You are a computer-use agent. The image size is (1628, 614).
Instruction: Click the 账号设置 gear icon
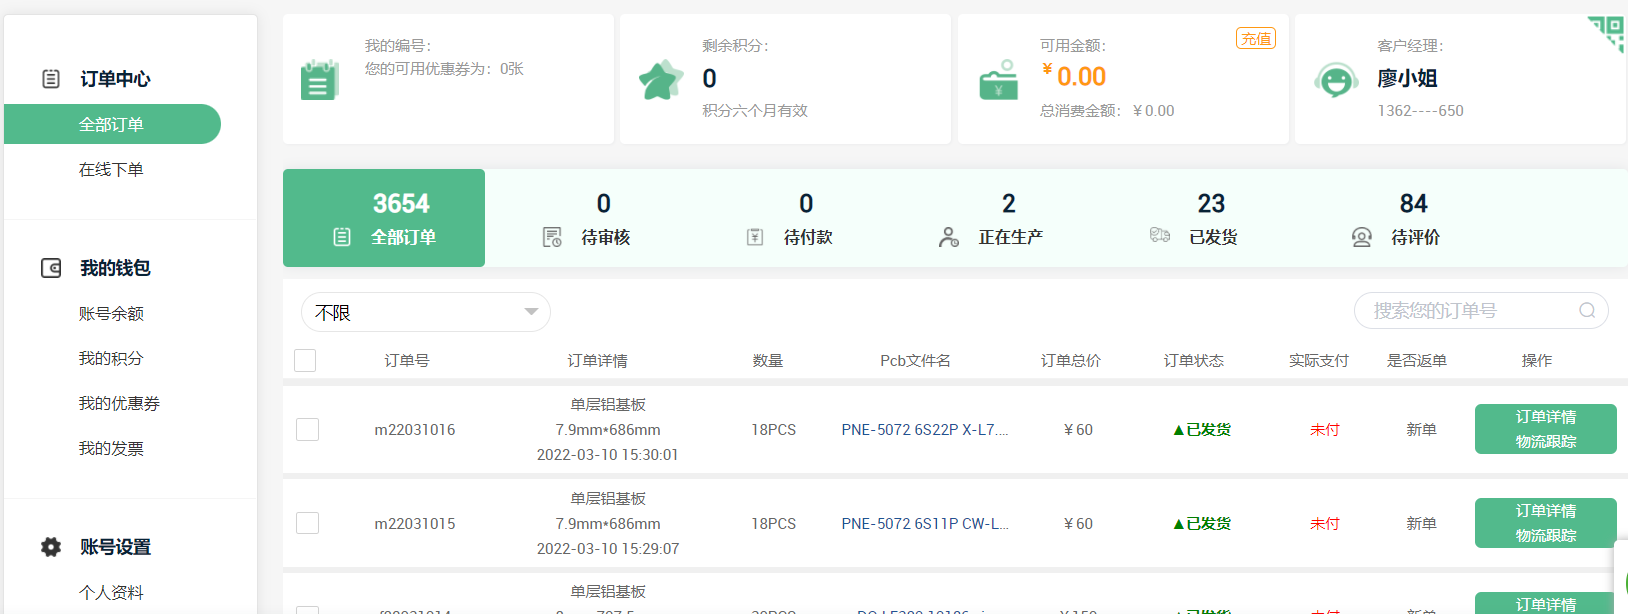click(51, 547)
